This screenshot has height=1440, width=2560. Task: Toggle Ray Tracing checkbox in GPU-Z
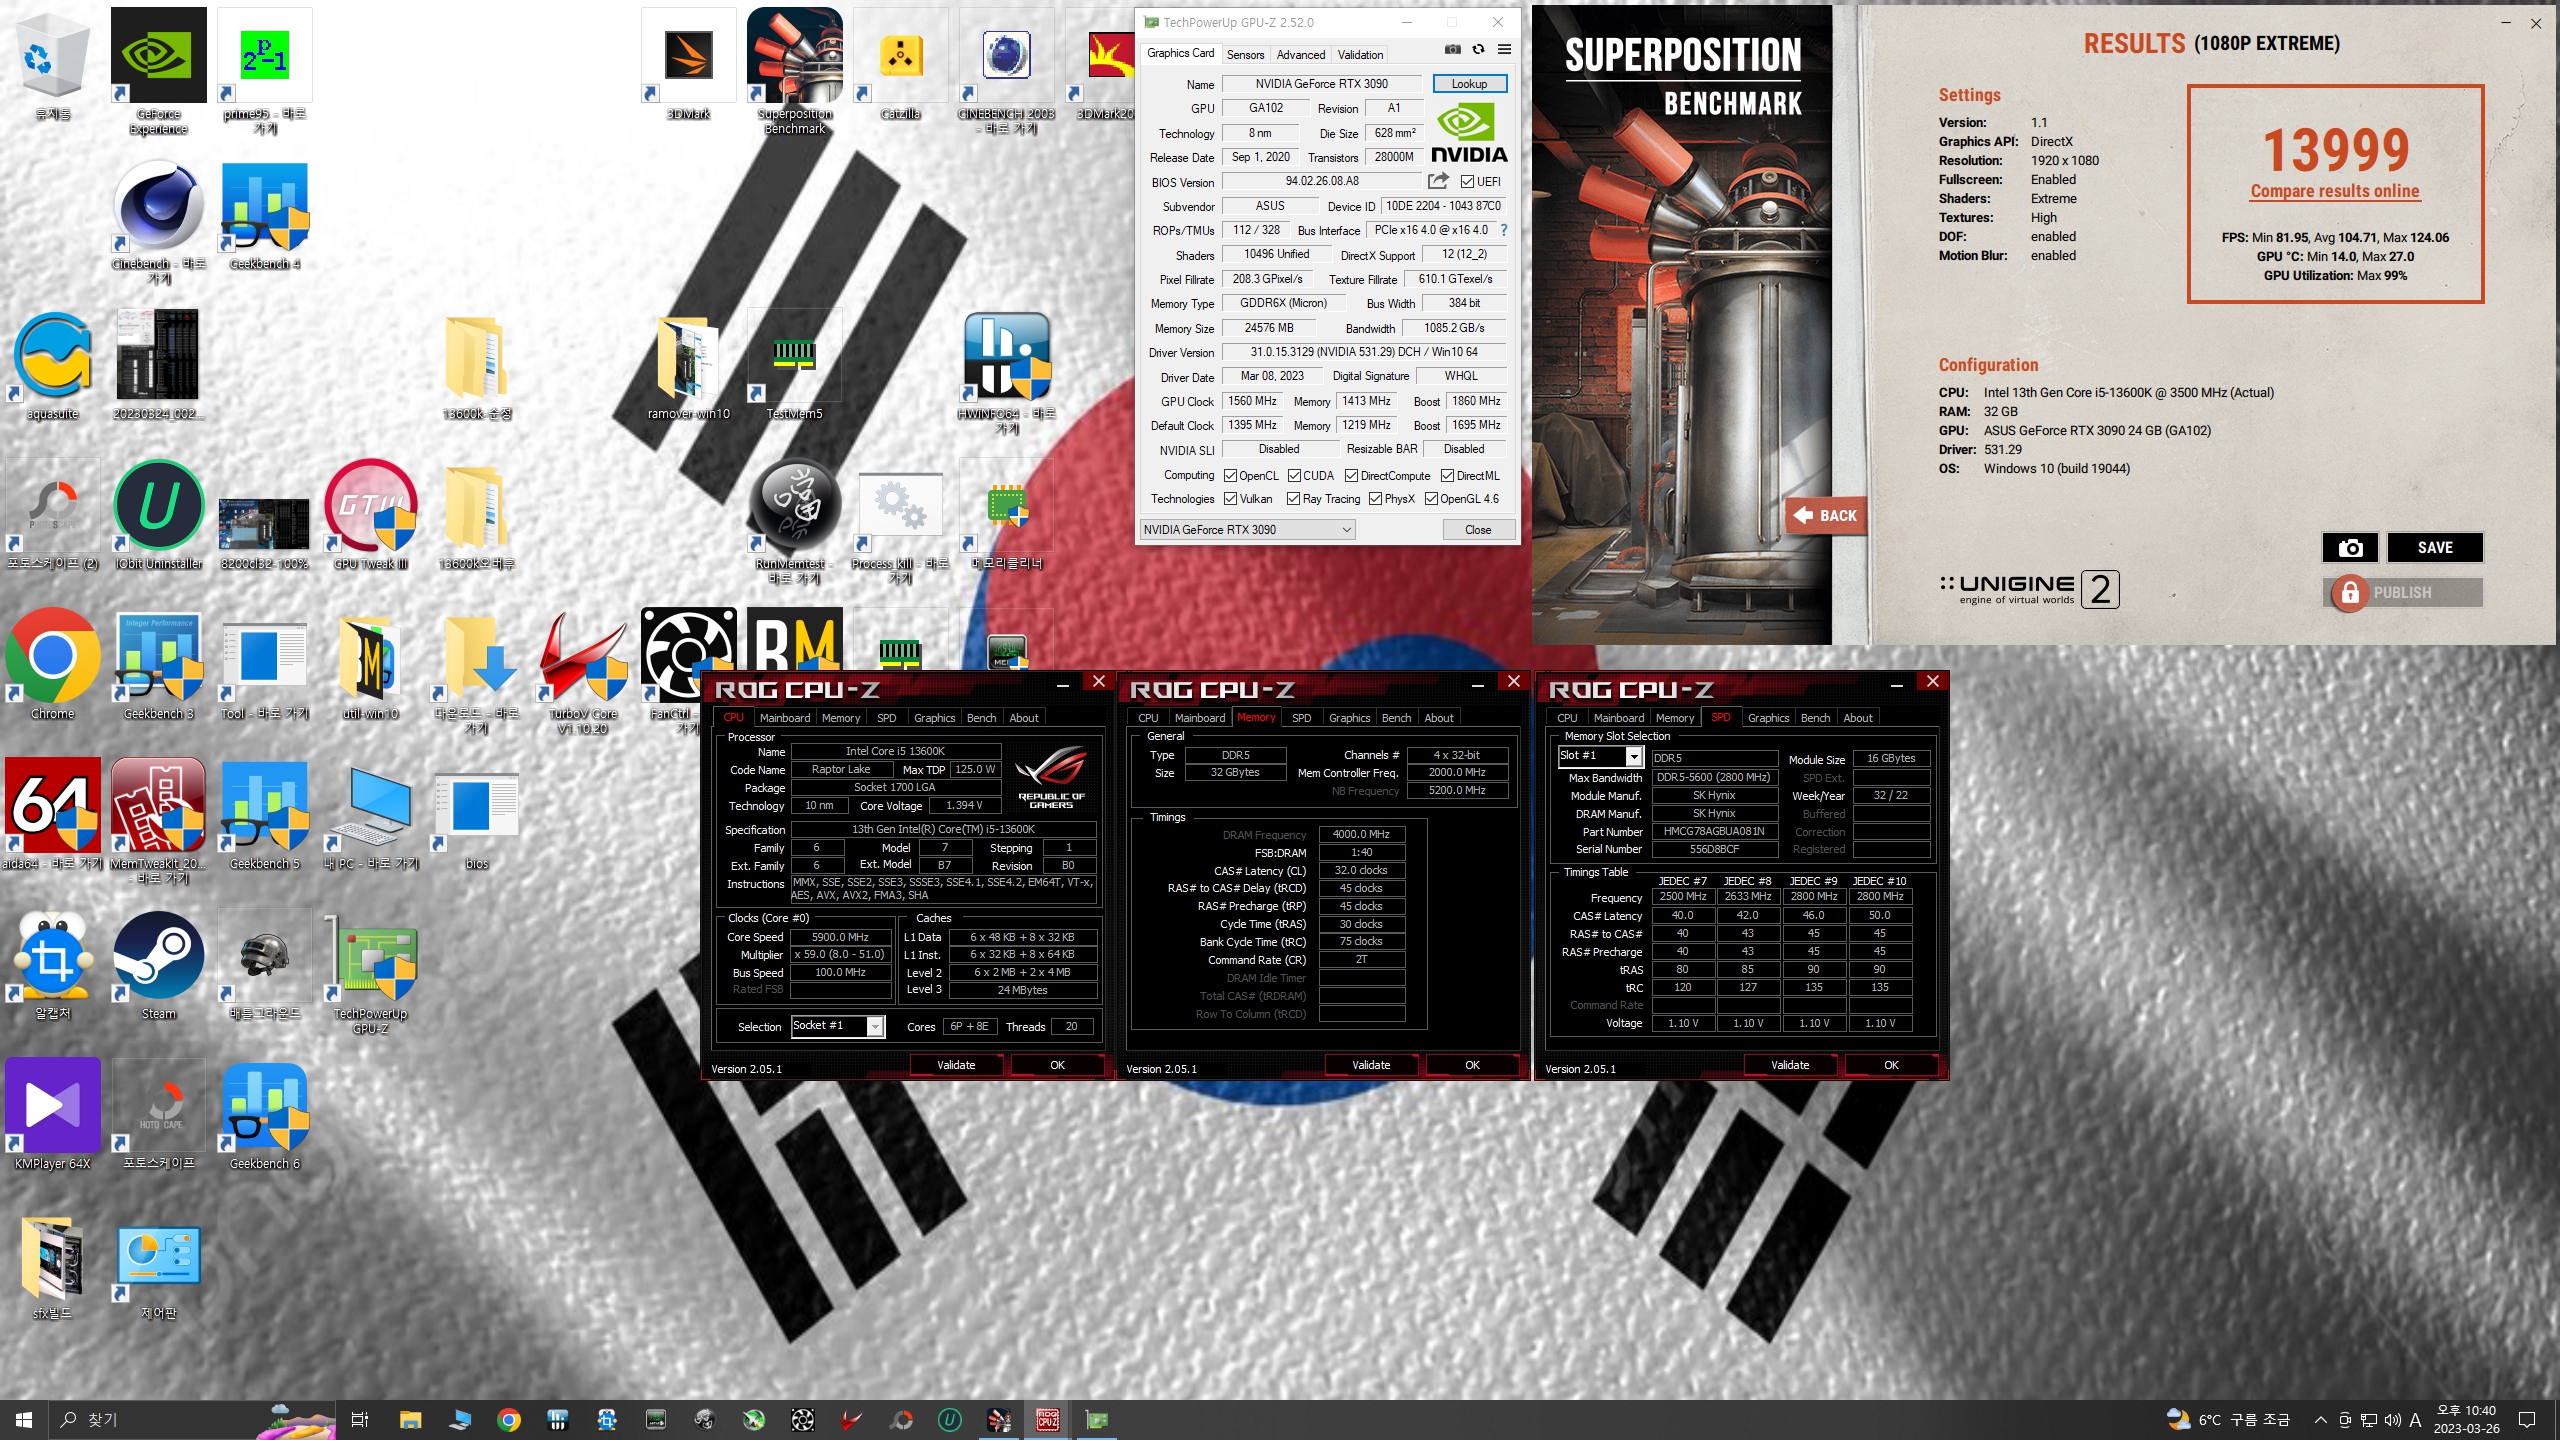pyautogui.click(x=1293, y=499)
